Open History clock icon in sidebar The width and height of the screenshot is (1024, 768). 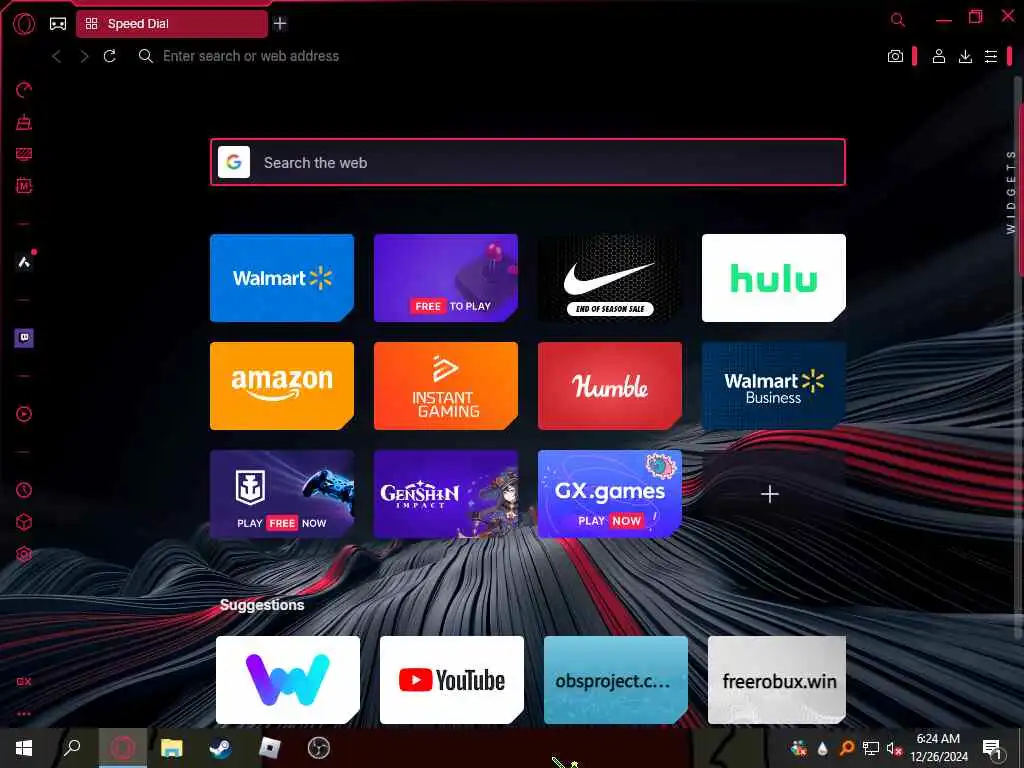coord(24,490)
